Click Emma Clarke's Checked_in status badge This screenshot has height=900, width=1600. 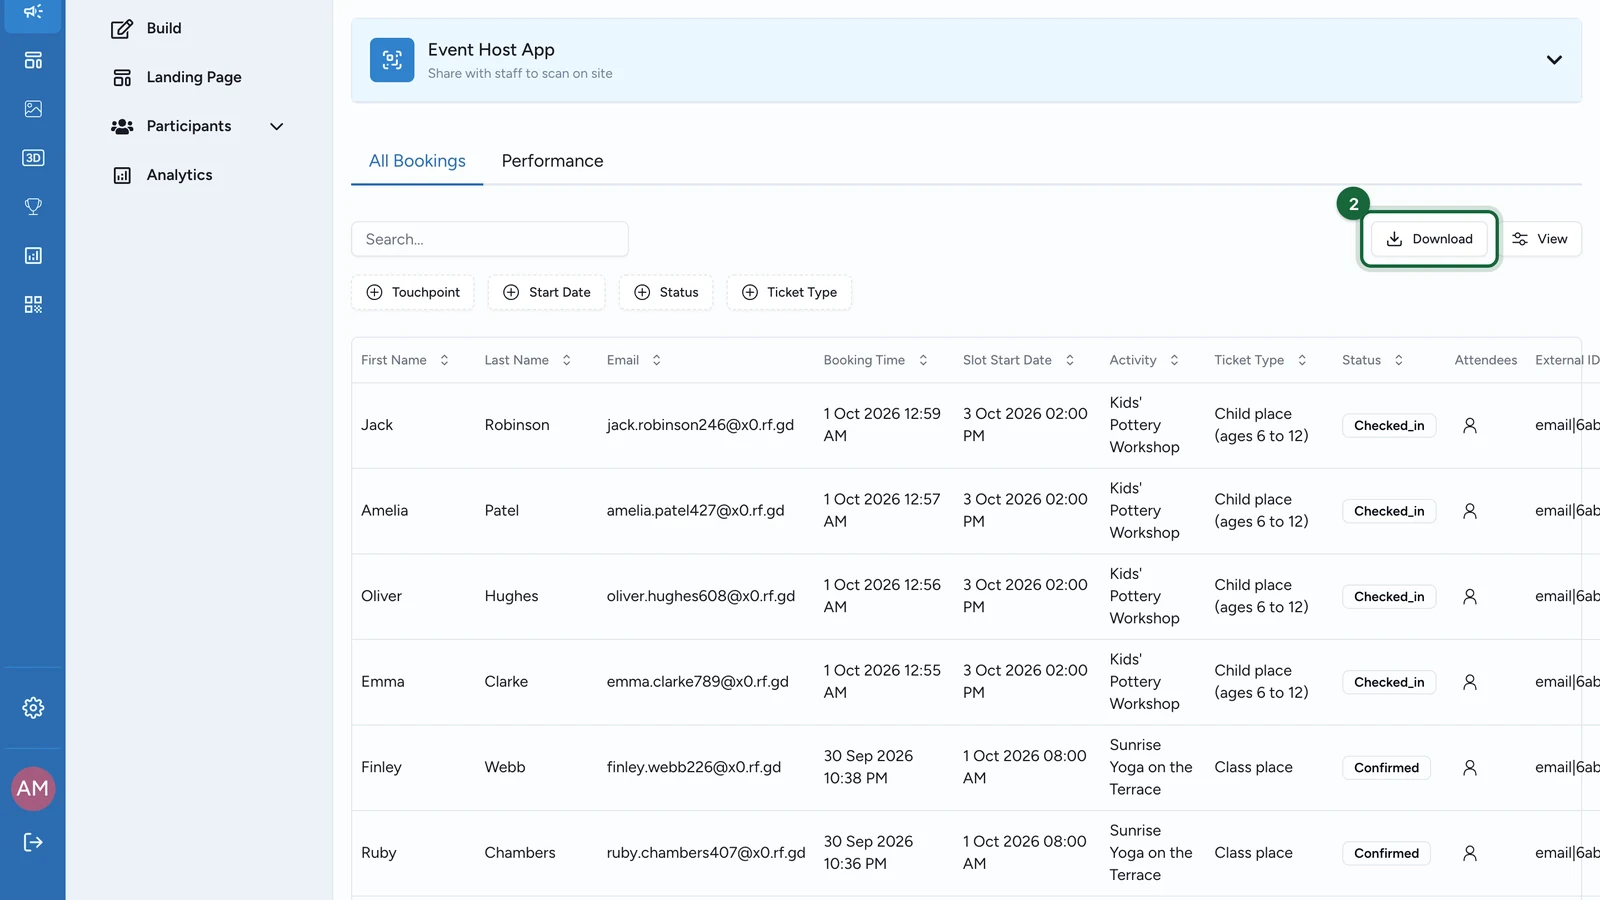coord(1389,683)
